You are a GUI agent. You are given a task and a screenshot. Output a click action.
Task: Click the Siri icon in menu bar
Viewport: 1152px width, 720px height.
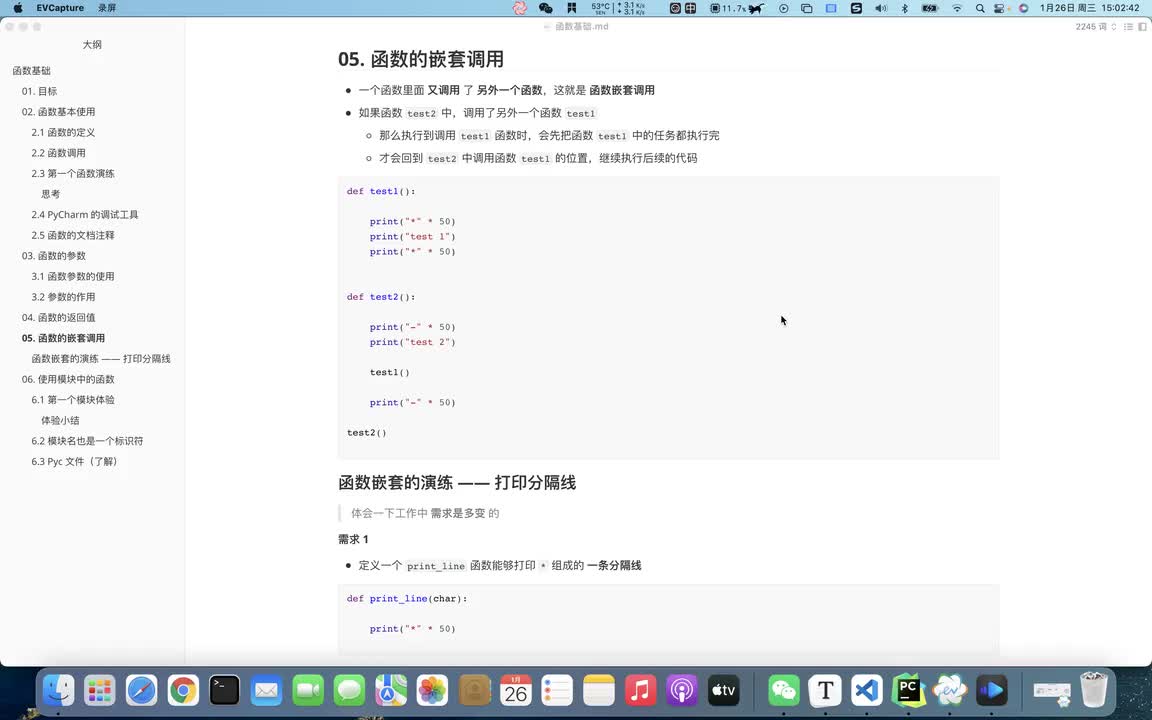pyautogui.click(x=1023, y=8)
